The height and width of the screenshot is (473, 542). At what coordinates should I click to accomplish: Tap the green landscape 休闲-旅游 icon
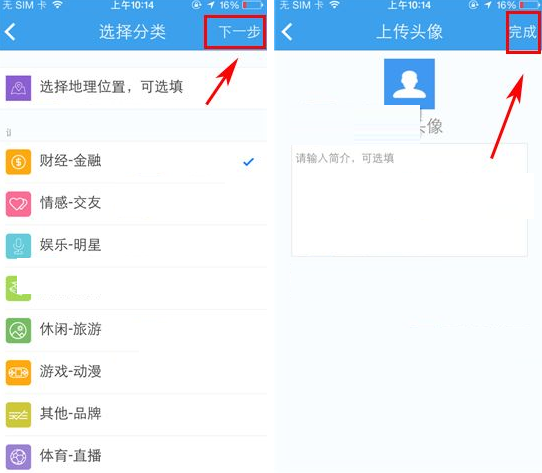pyautogui.click(x=18, y=331)
